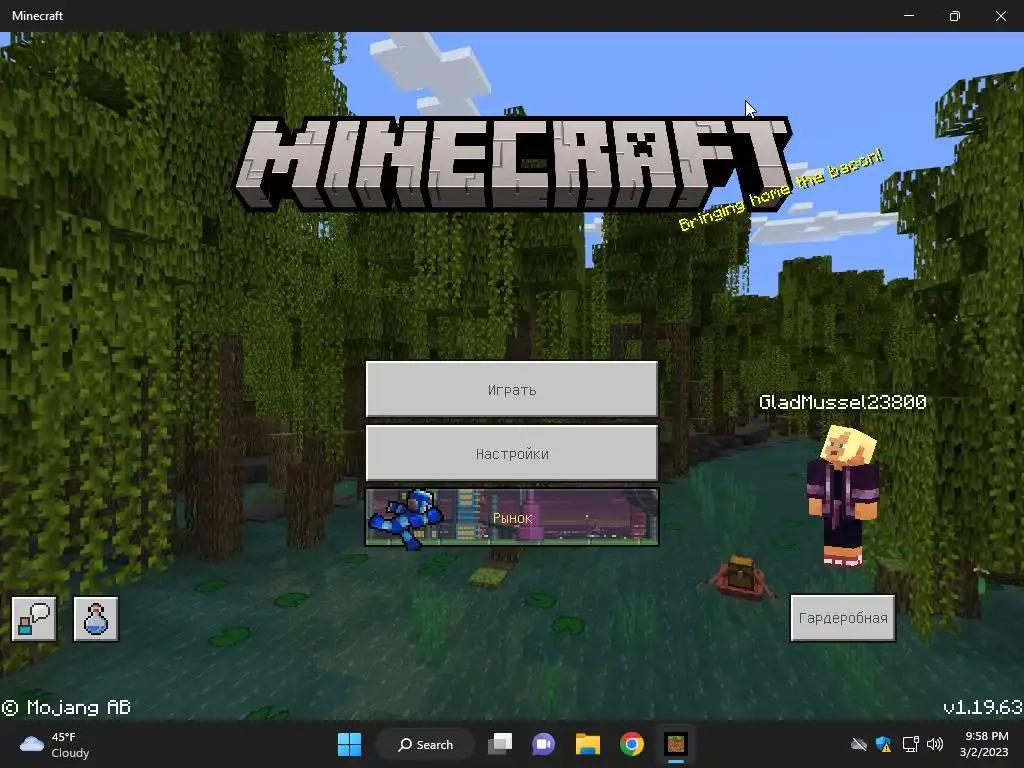Open the volume speaker tray icon
The height and width of the screenshot is (768, 1024).
pos(935,744)
